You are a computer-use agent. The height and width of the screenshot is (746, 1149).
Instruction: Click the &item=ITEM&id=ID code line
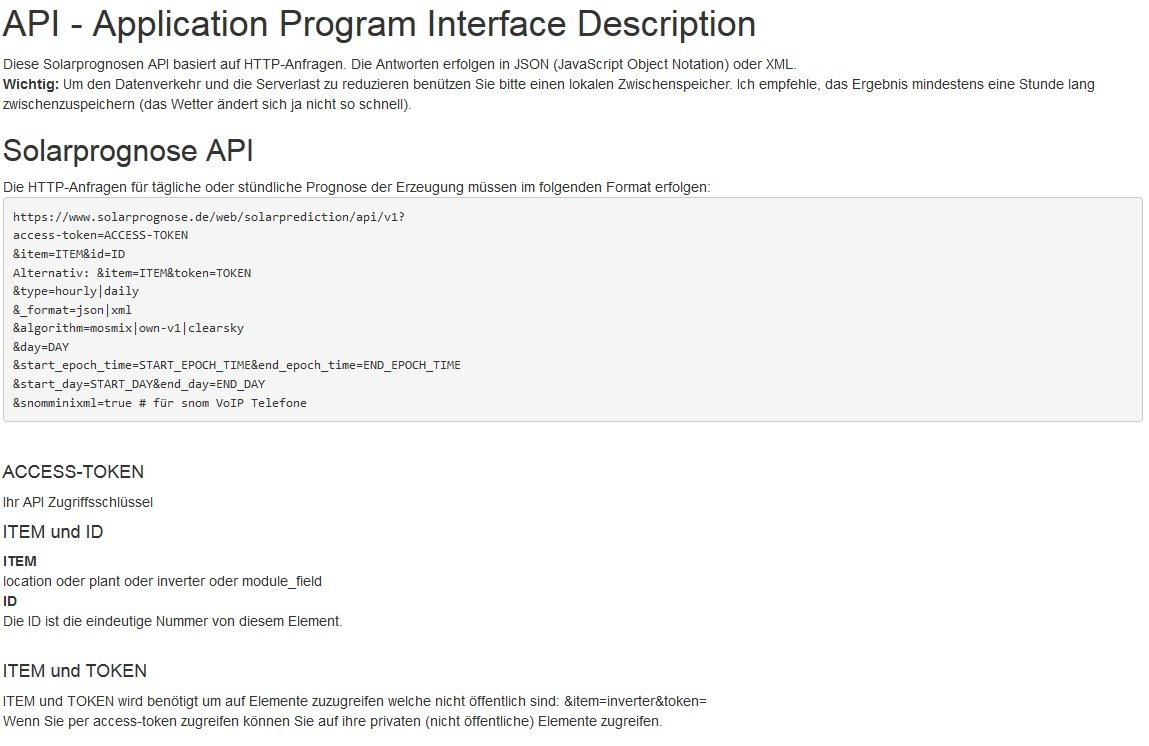pos(69,254)
